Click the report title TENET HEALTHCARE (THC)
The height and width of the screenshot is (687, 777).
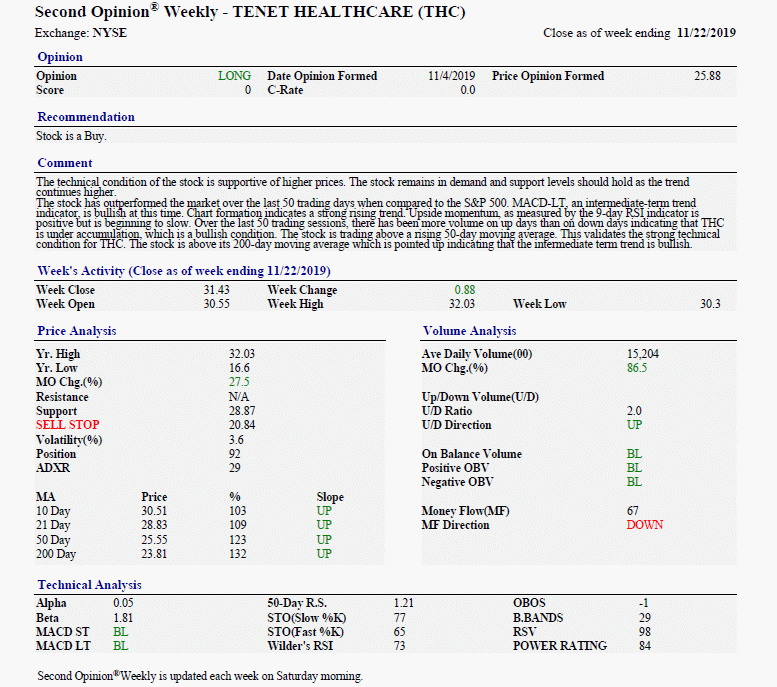pyautogui.click(x=349, y=12)
